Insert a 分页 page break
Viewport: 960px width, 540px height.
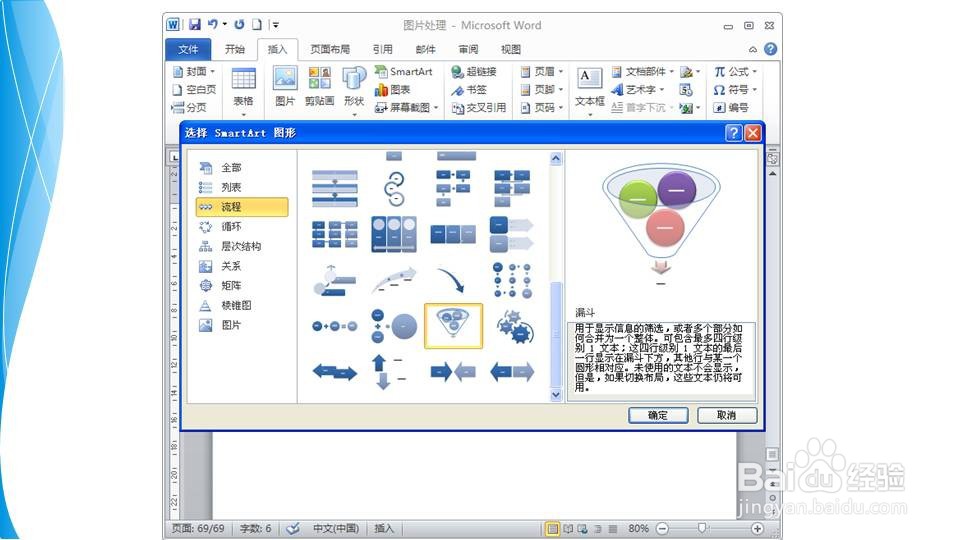tap(189, 108)
